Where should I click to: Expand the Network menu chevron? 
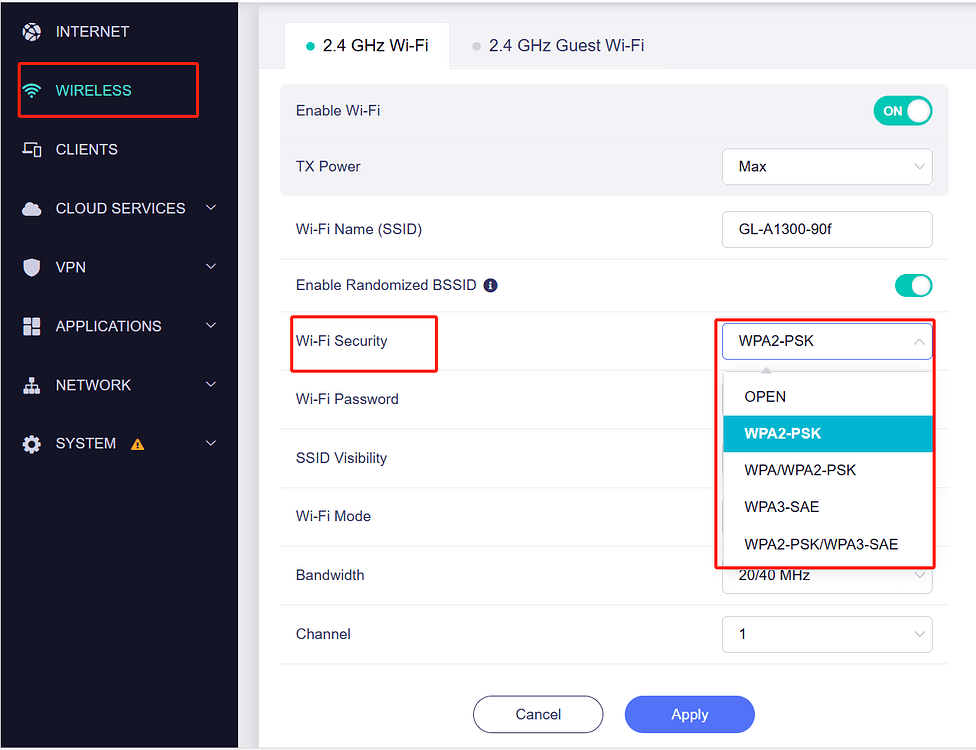pyautogui.click(x=211, y=385)
